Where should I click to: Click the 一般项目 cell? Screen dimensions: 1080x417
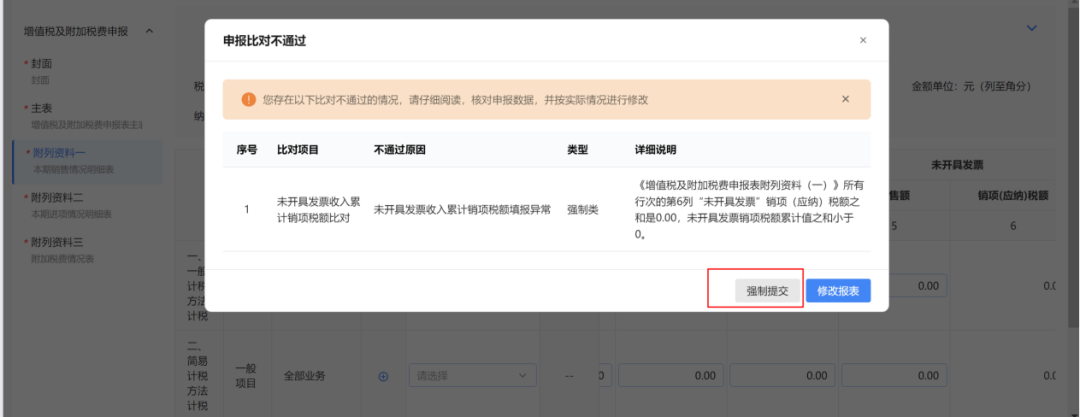point(246,376)
